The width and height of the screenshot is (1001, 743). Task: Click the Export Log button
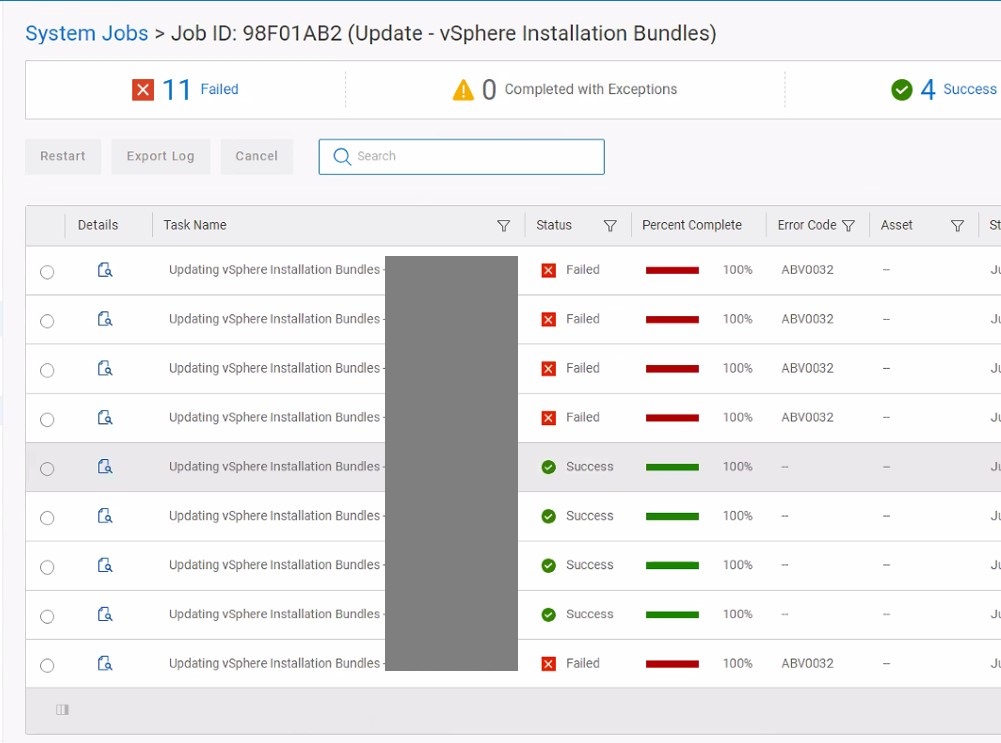point(160,156)
